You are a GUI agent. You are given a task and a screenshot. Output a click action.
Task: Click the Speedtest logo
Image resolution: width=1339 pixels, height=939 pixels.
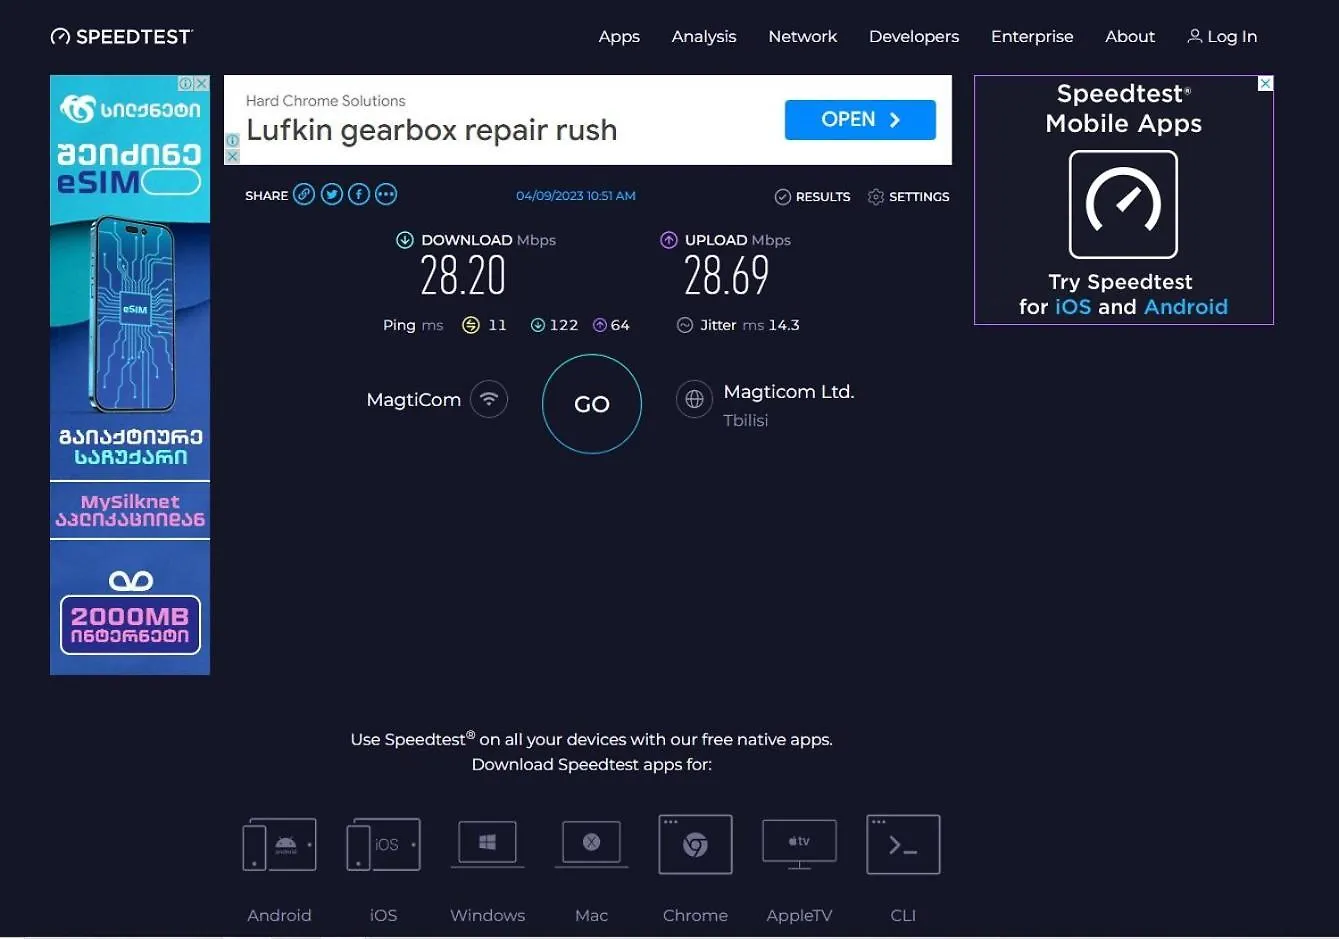click(x=121, y=37)
